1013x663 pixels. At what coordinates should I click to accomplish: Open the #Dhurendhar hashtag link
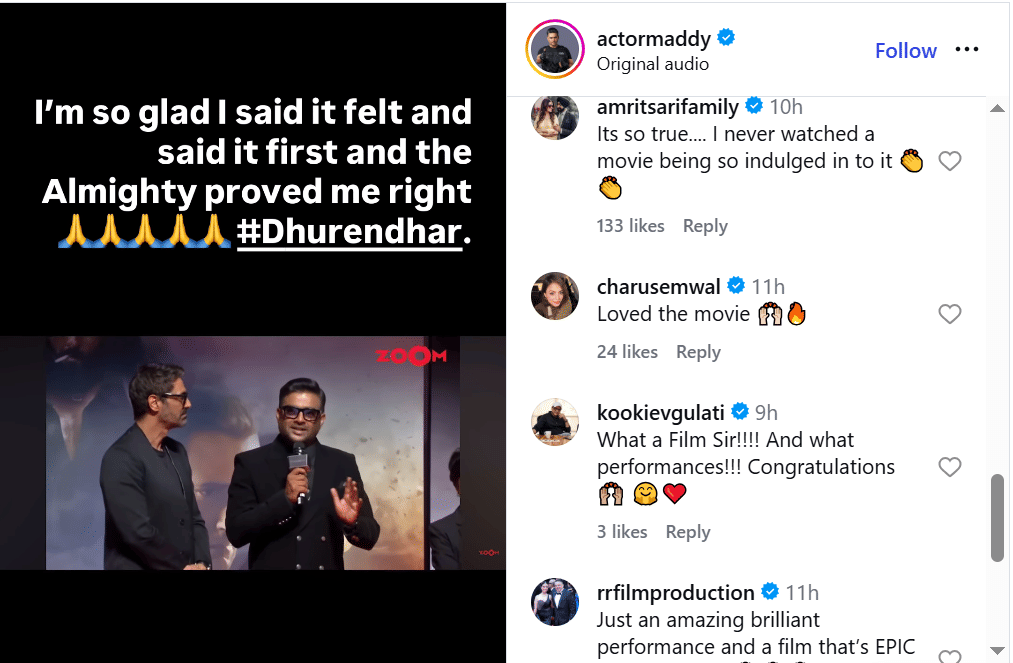click(x=350, y=231)
